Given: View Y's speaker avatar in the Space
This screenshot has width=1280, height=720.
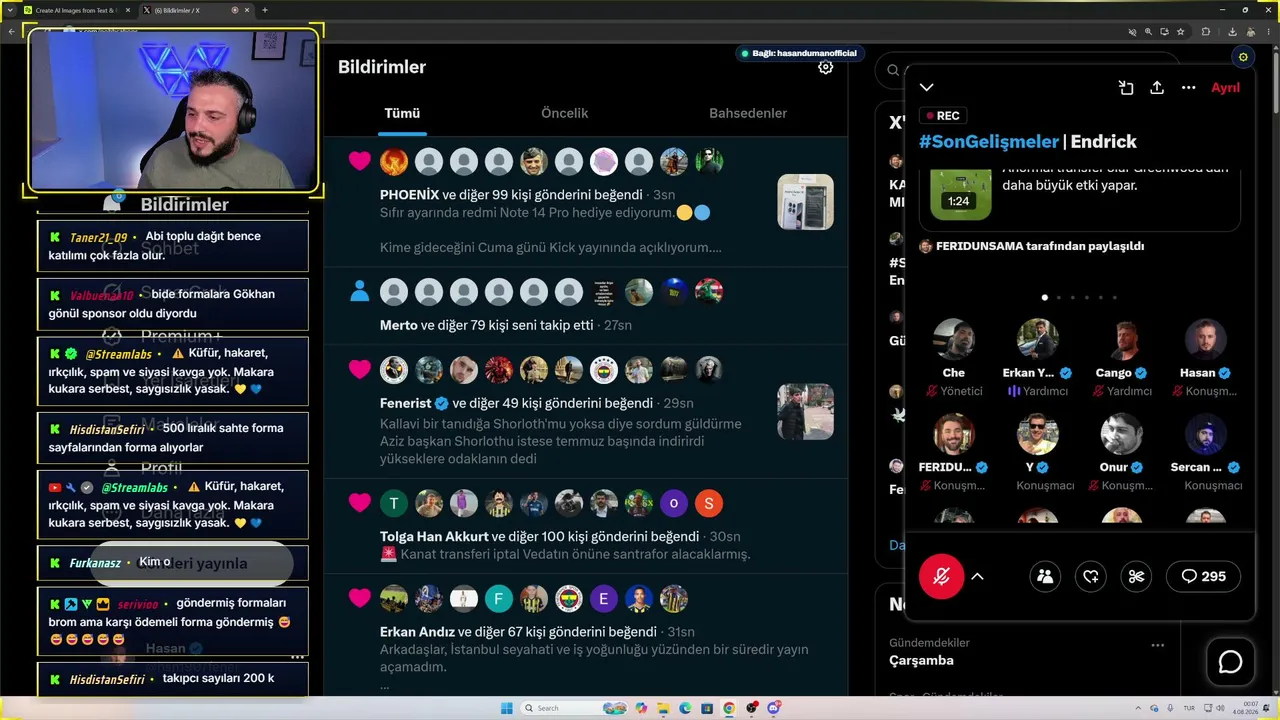Looking at the screenshot, I should 1037,434.
